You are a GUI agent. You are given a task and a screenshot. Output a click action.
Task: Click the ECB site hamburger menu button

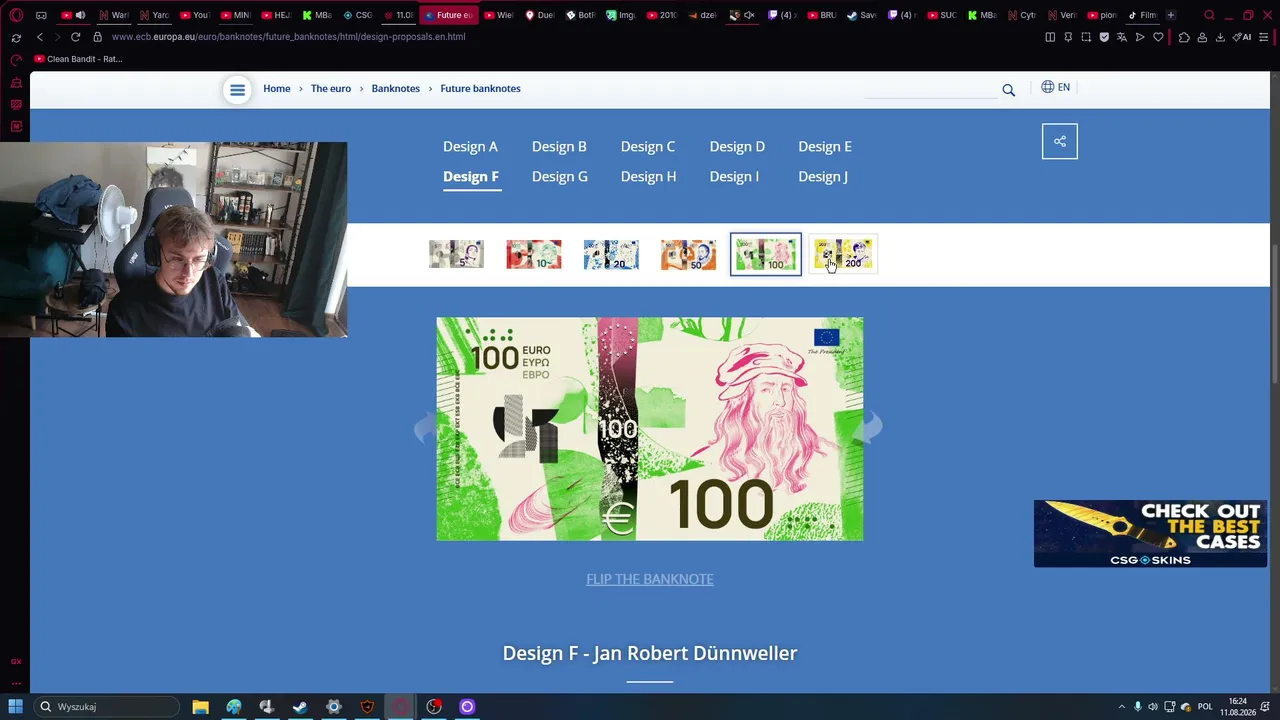tap(237, 90)
